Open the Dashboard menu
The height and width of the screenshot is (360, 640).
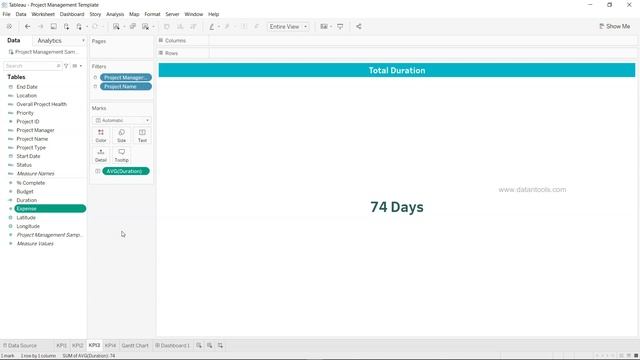pos(72,14)
